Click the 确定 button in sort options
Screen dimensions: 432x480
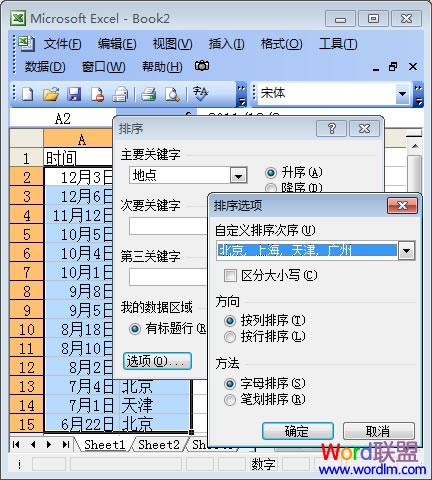[298, 431]
